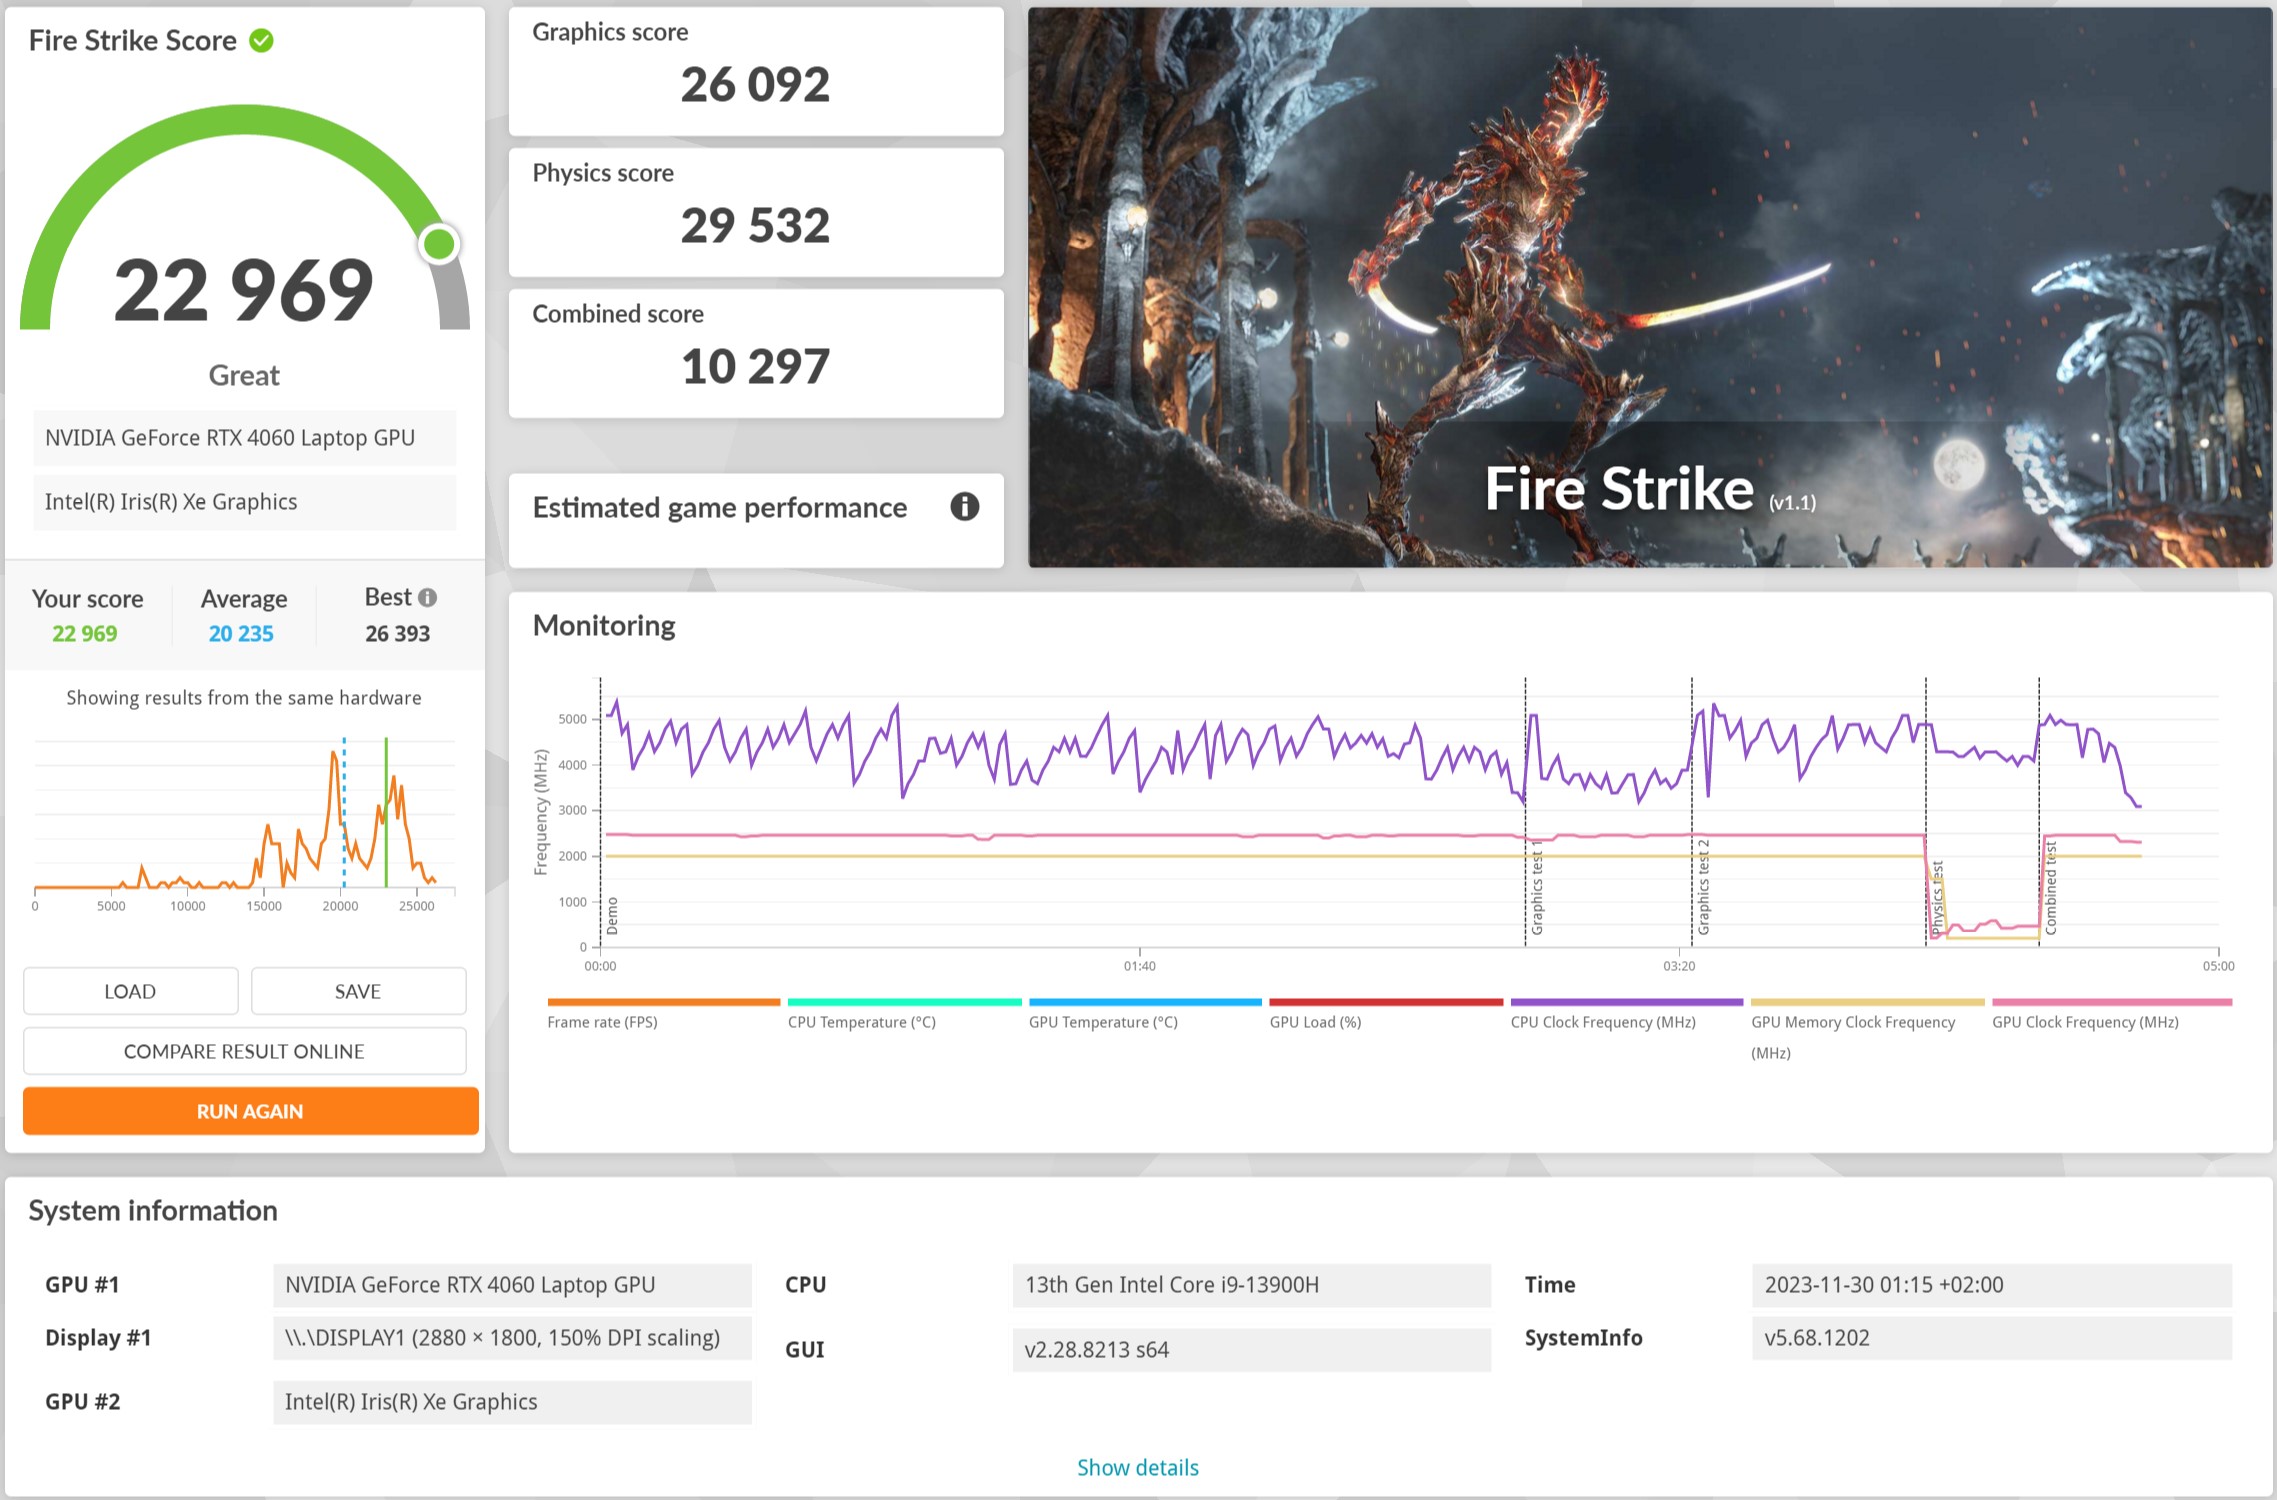Toggle the GPU Temperature legend item
Screen dimensions: 2277x1500
tap(1103, 1021)
